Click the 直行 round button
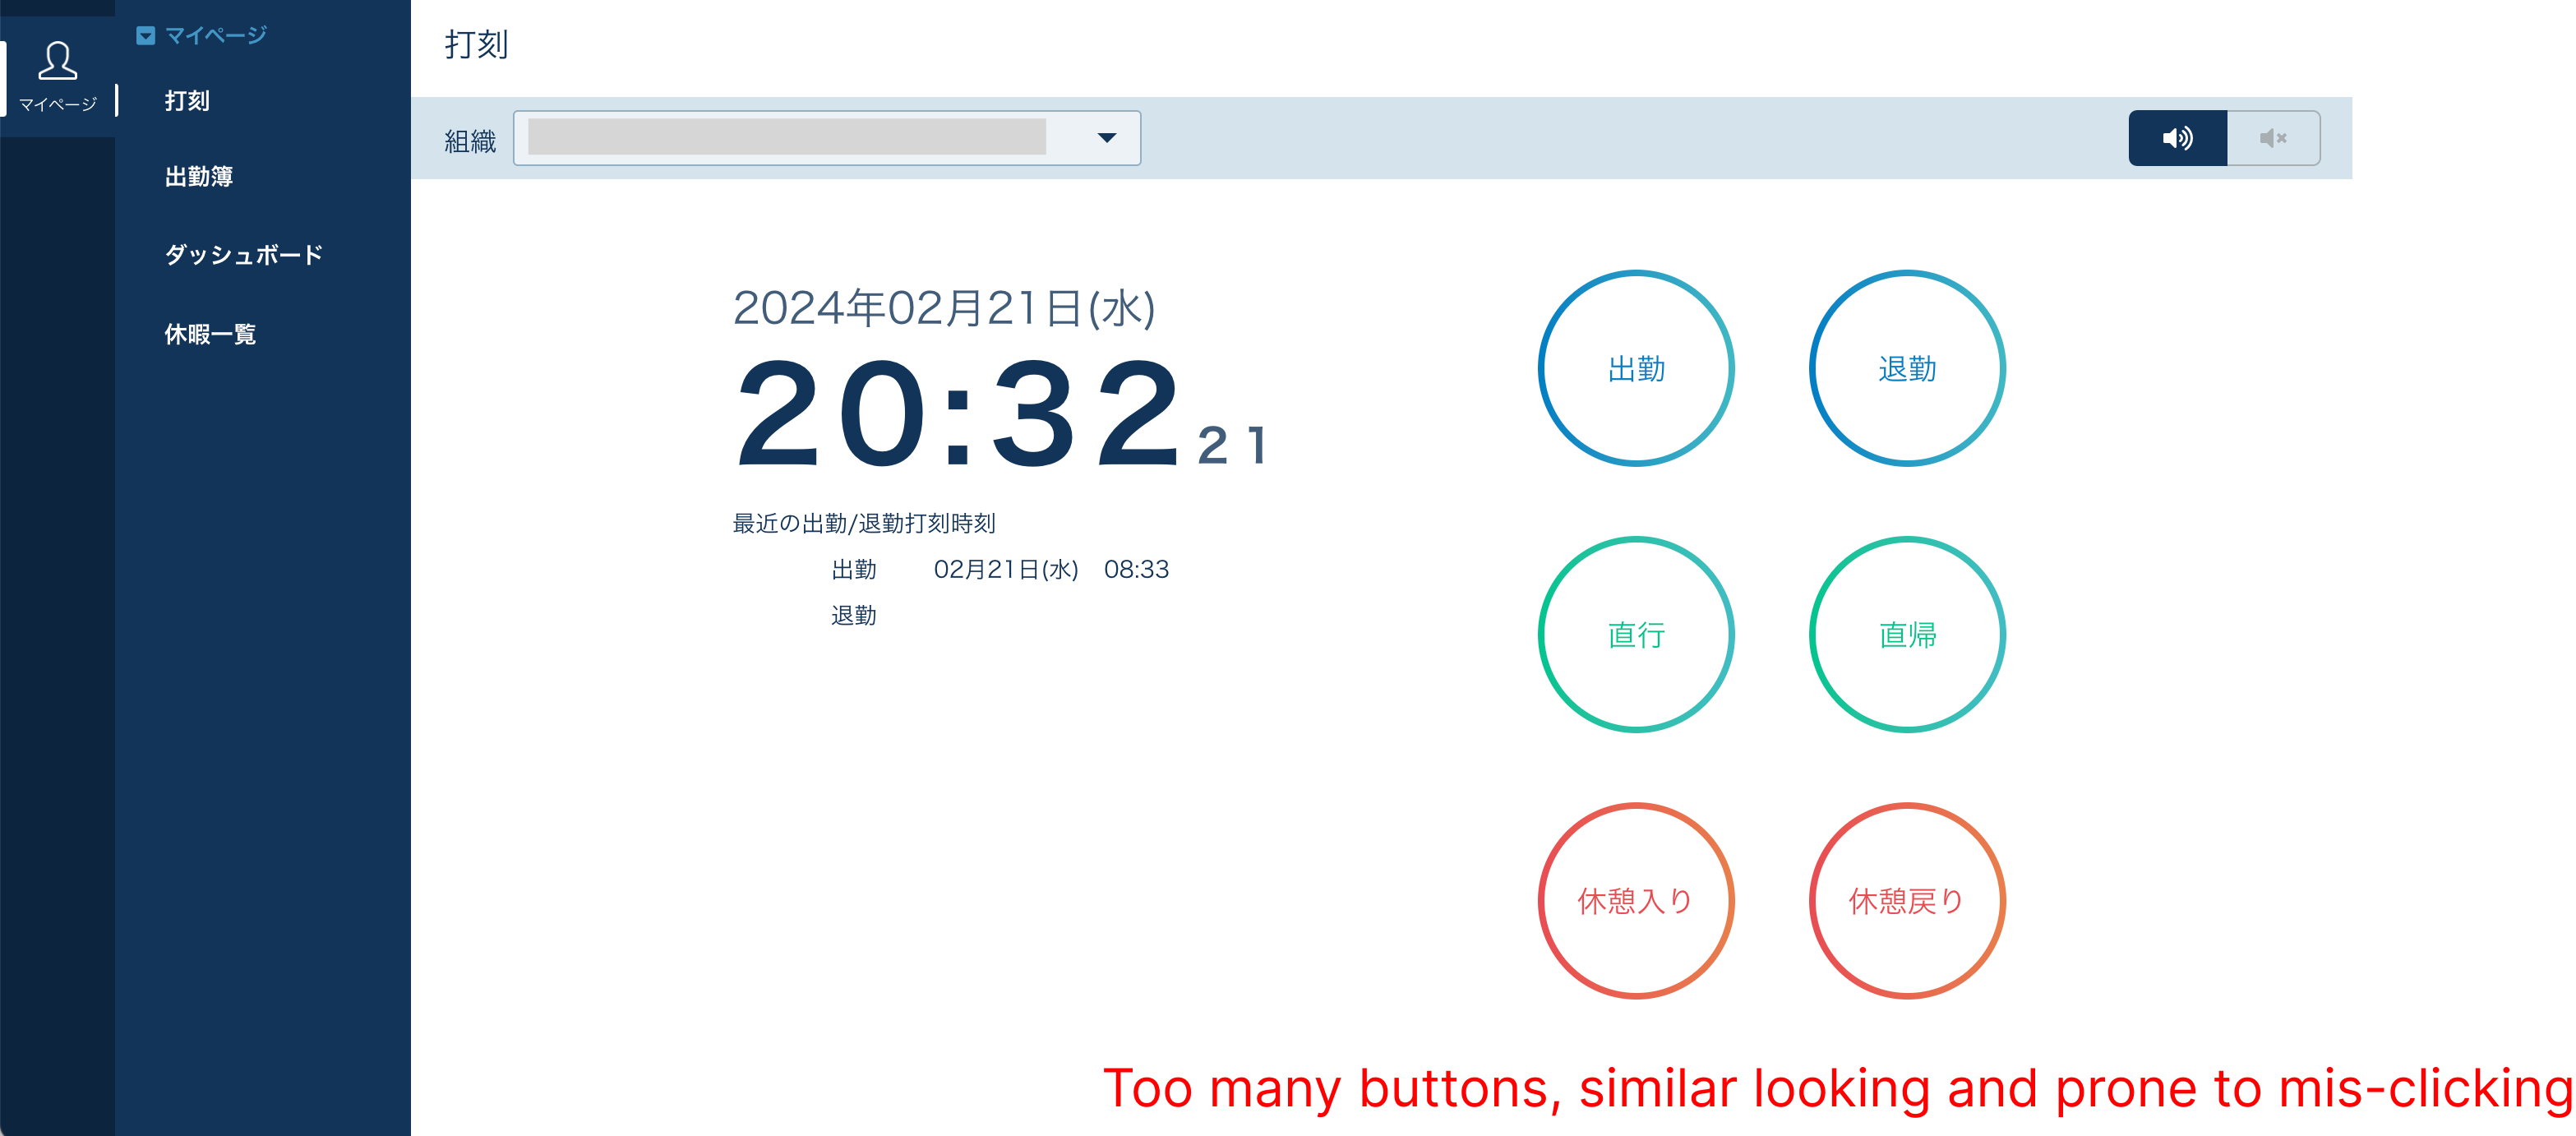 (1635, 634)
